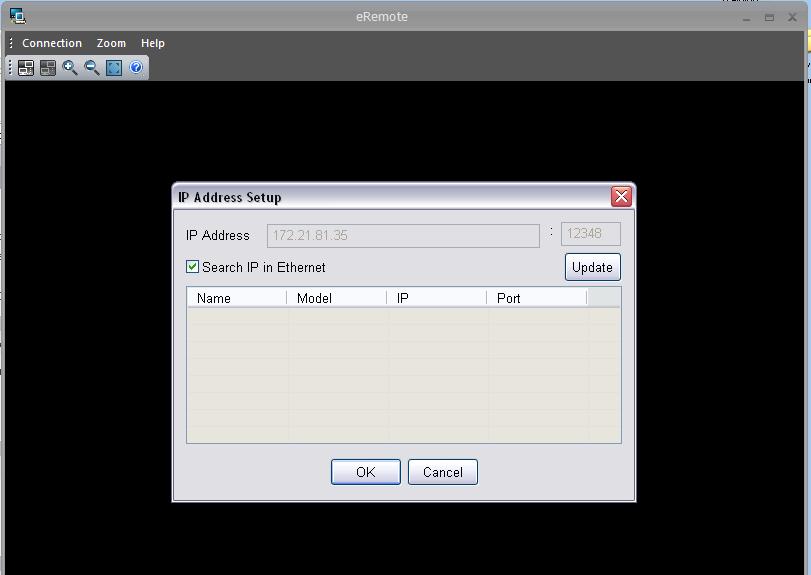Uncheck Search IP in Ethernet
This screenshot has height=575, width=811.
[x=193, y=267]
